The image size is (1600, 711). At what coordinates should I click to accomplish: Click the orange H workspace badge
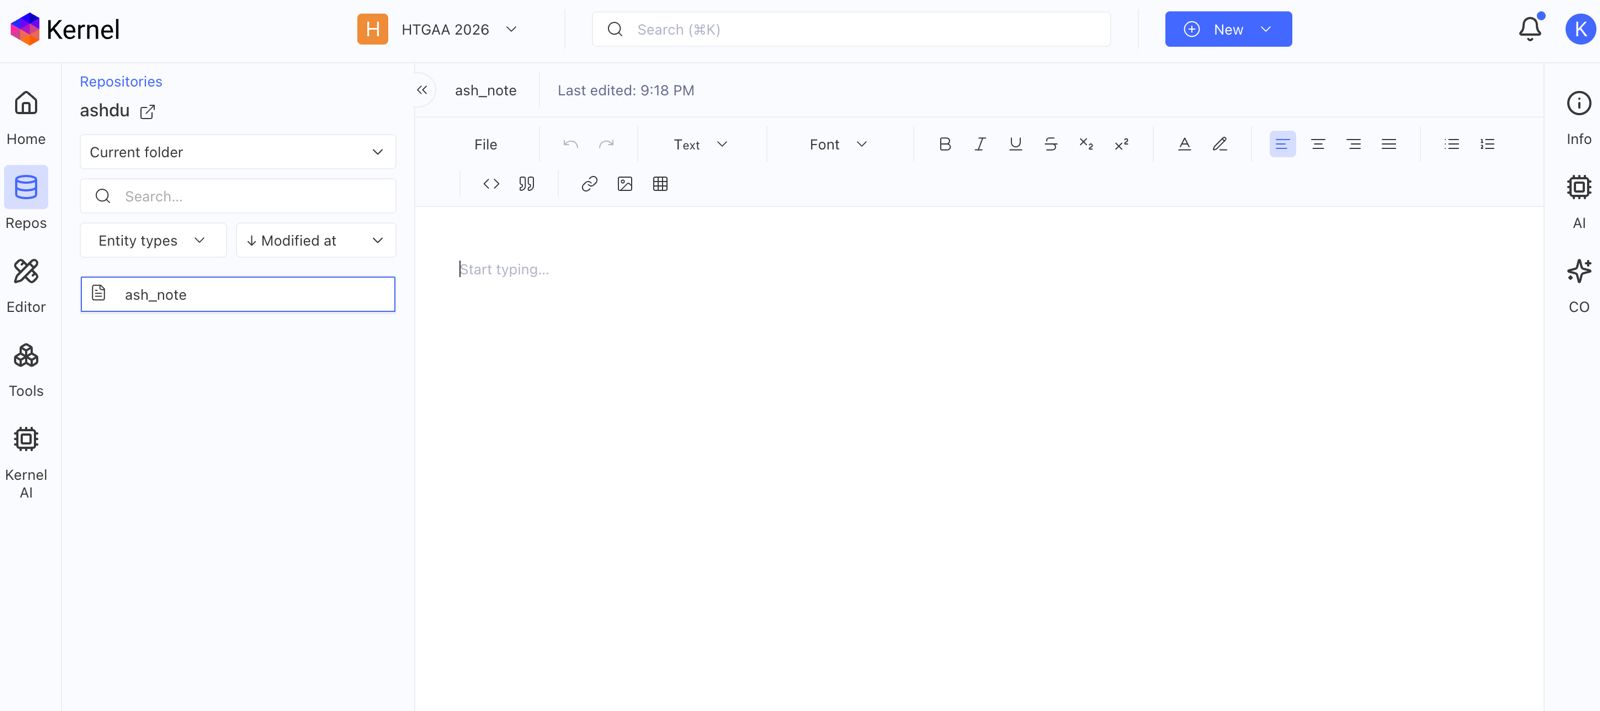tap(373, 29)
